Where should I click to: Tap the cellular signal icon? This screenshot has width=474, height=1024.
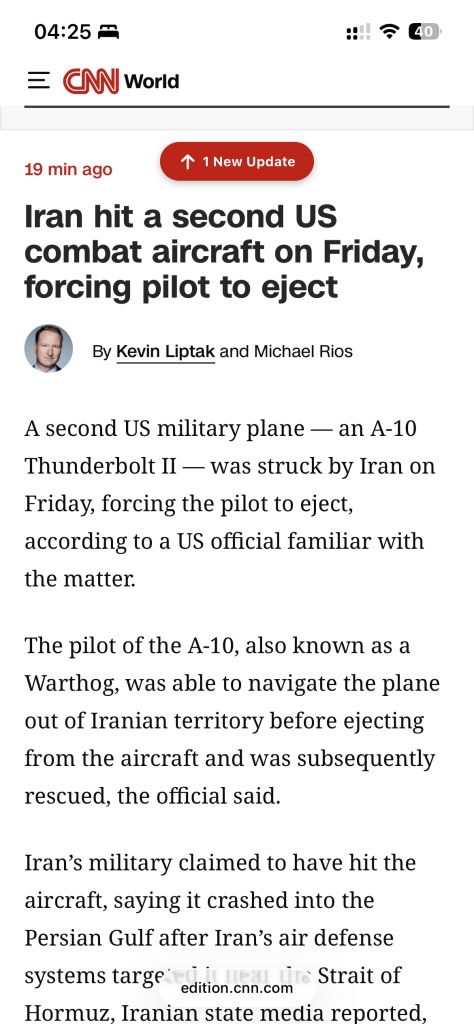[x=358, y=32]
